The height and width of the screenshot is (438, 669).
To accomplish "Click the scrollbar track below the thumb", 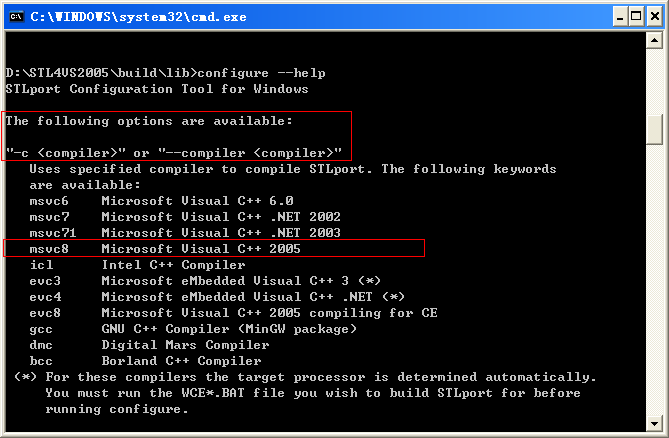I will [x=655, y=300].
